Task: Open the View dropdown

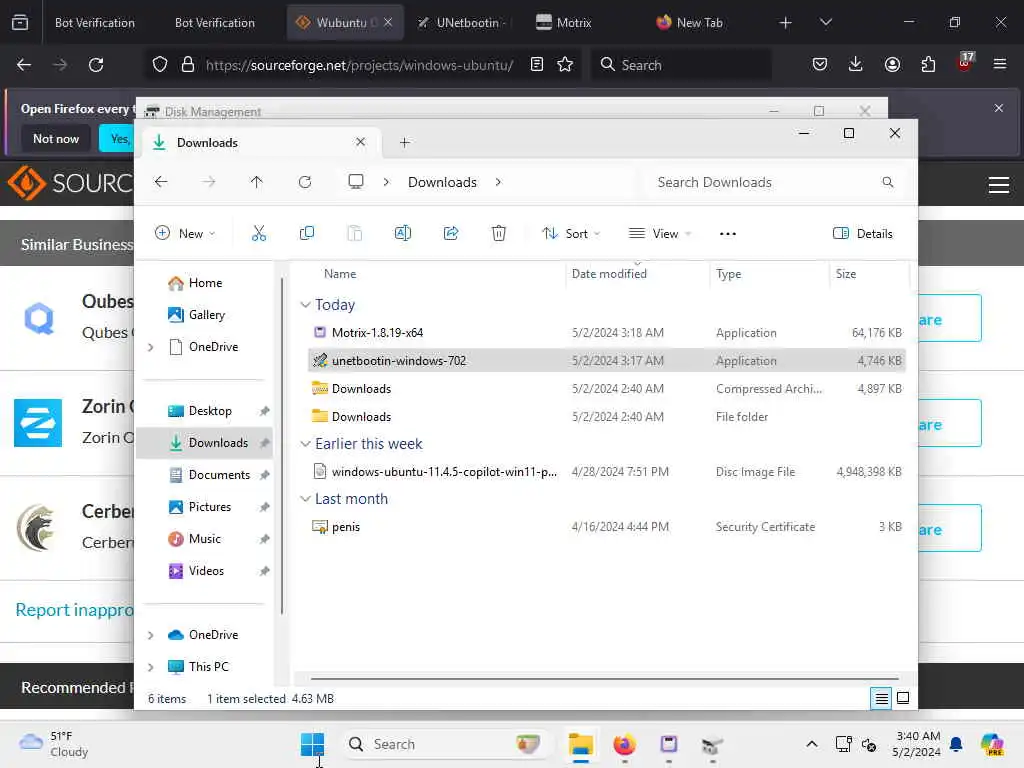Action: coord(660,233)
